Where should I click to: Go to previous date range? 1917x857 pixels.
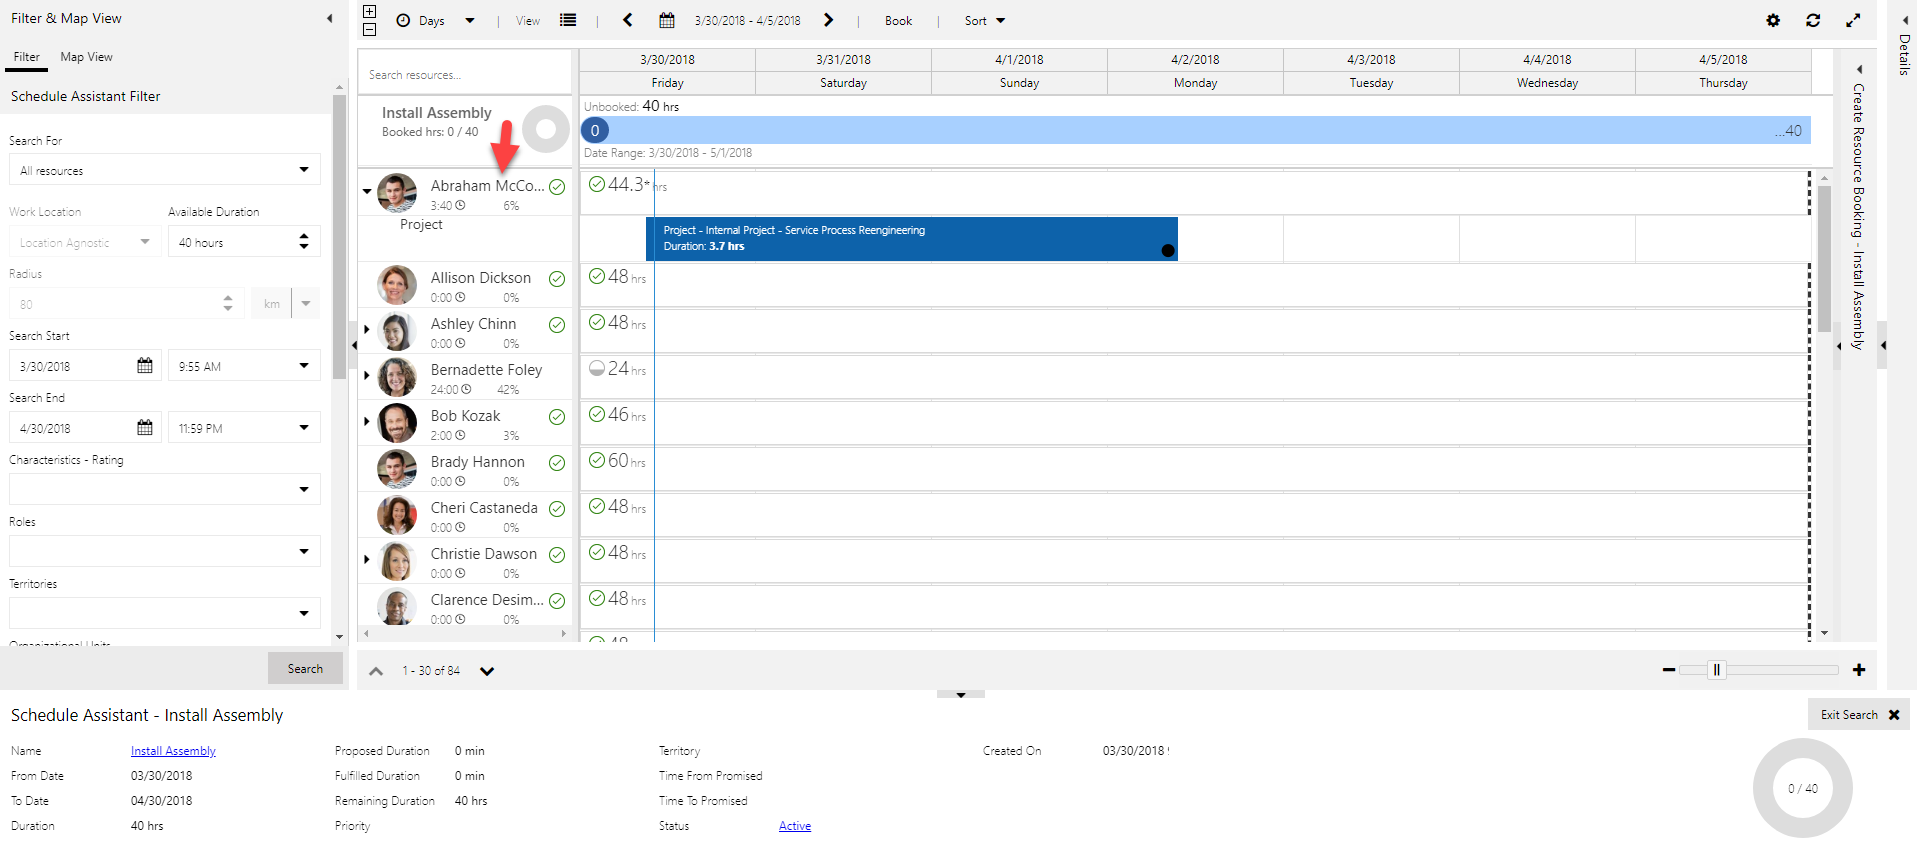tap(628, 20)
